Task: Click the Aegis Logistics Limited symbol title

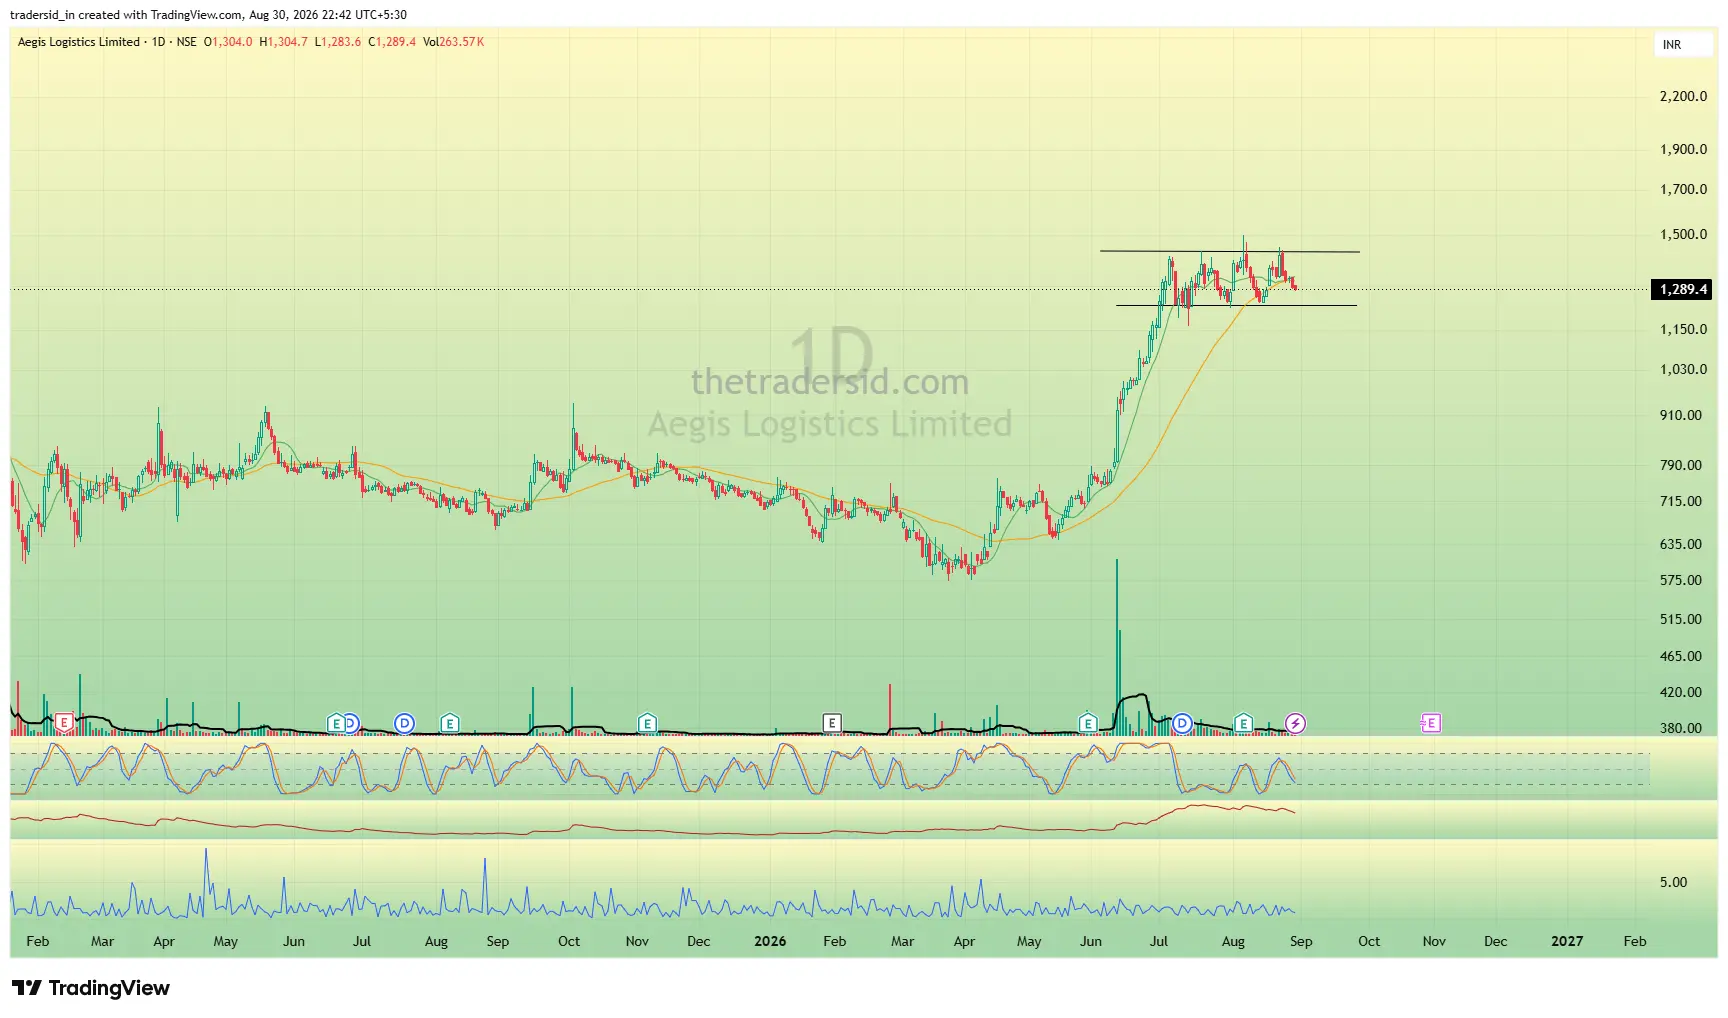Action: click(79, 42)
